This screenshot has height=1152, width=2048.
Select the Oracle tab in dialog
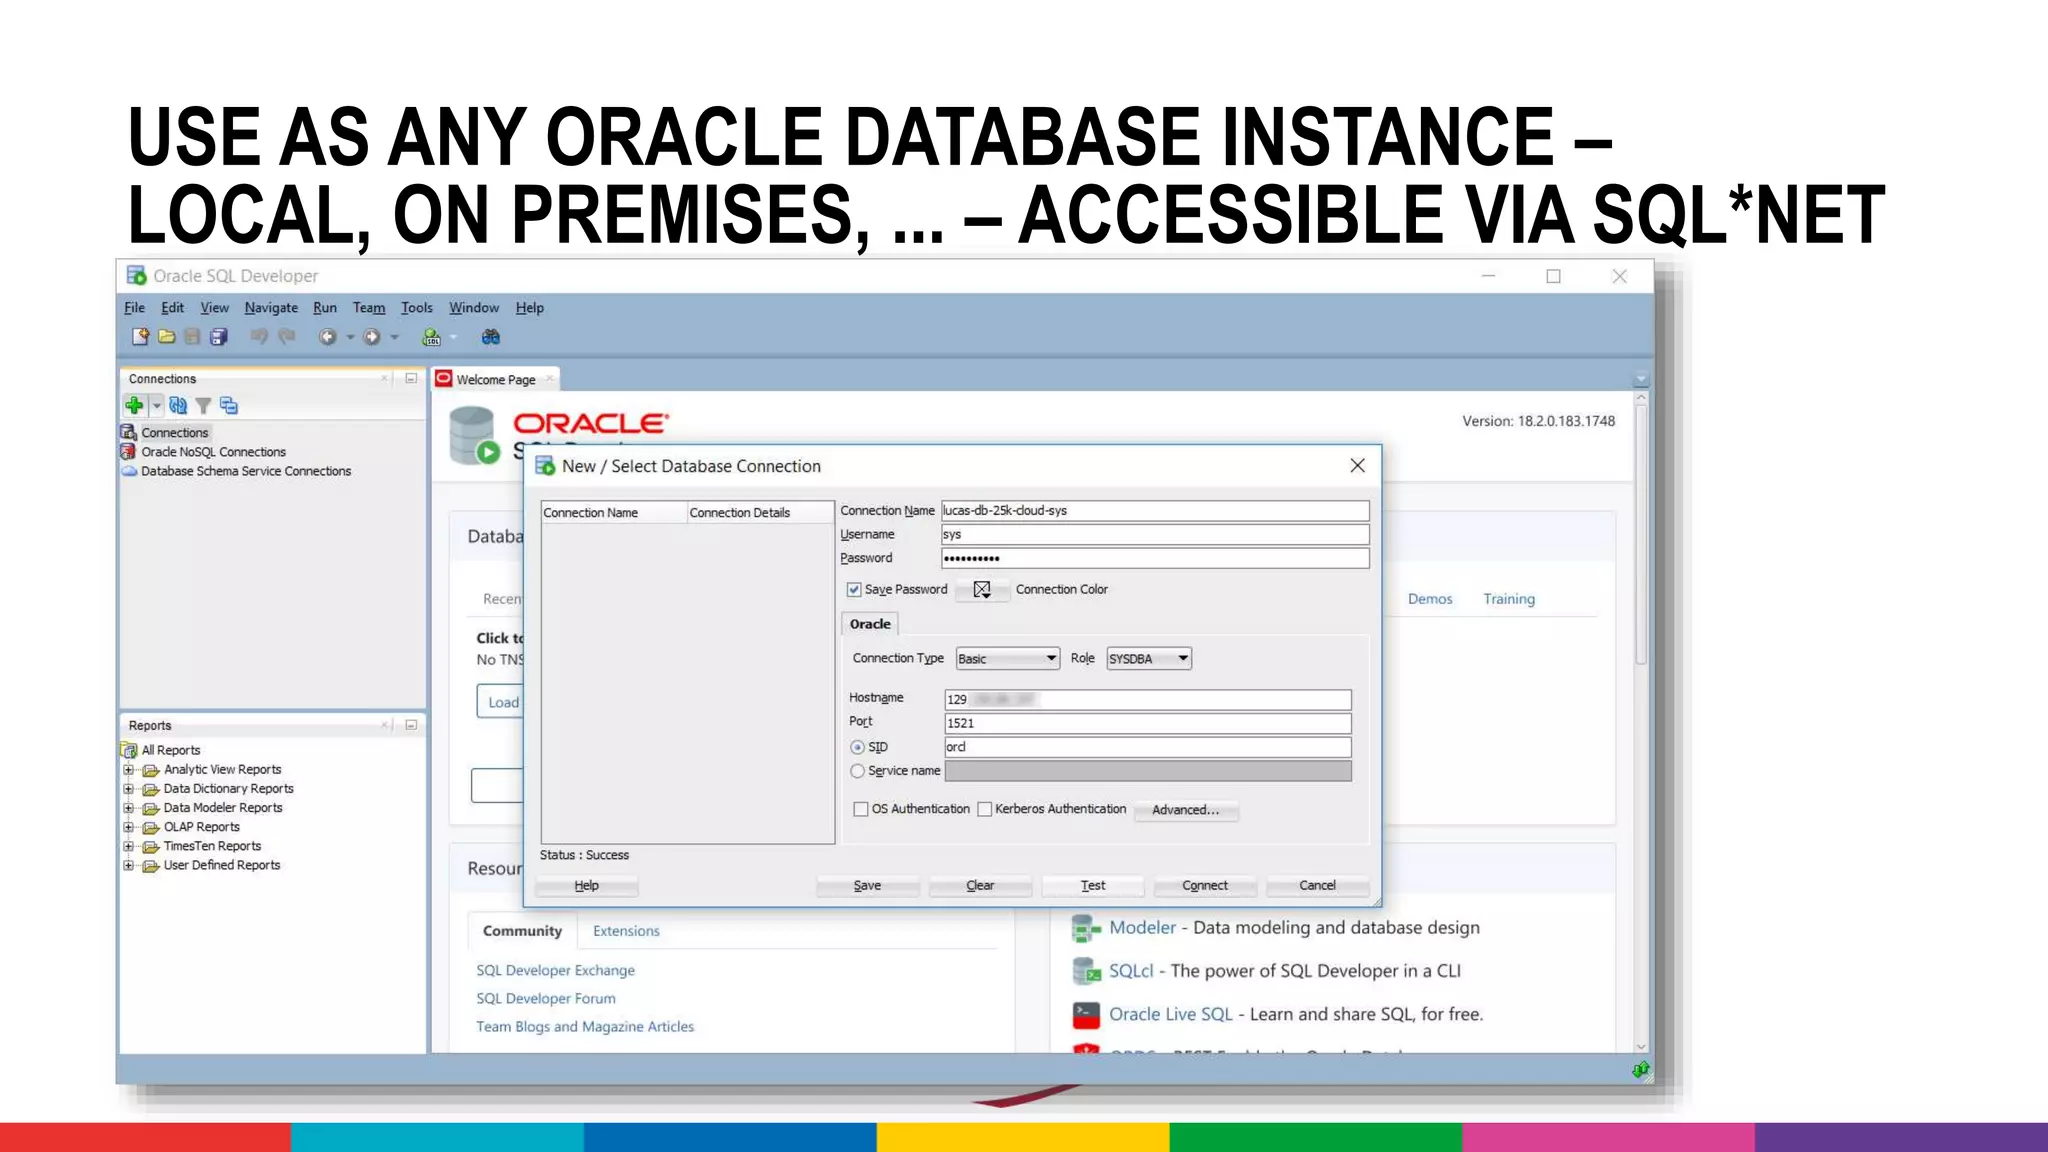[x=870, y=624]
